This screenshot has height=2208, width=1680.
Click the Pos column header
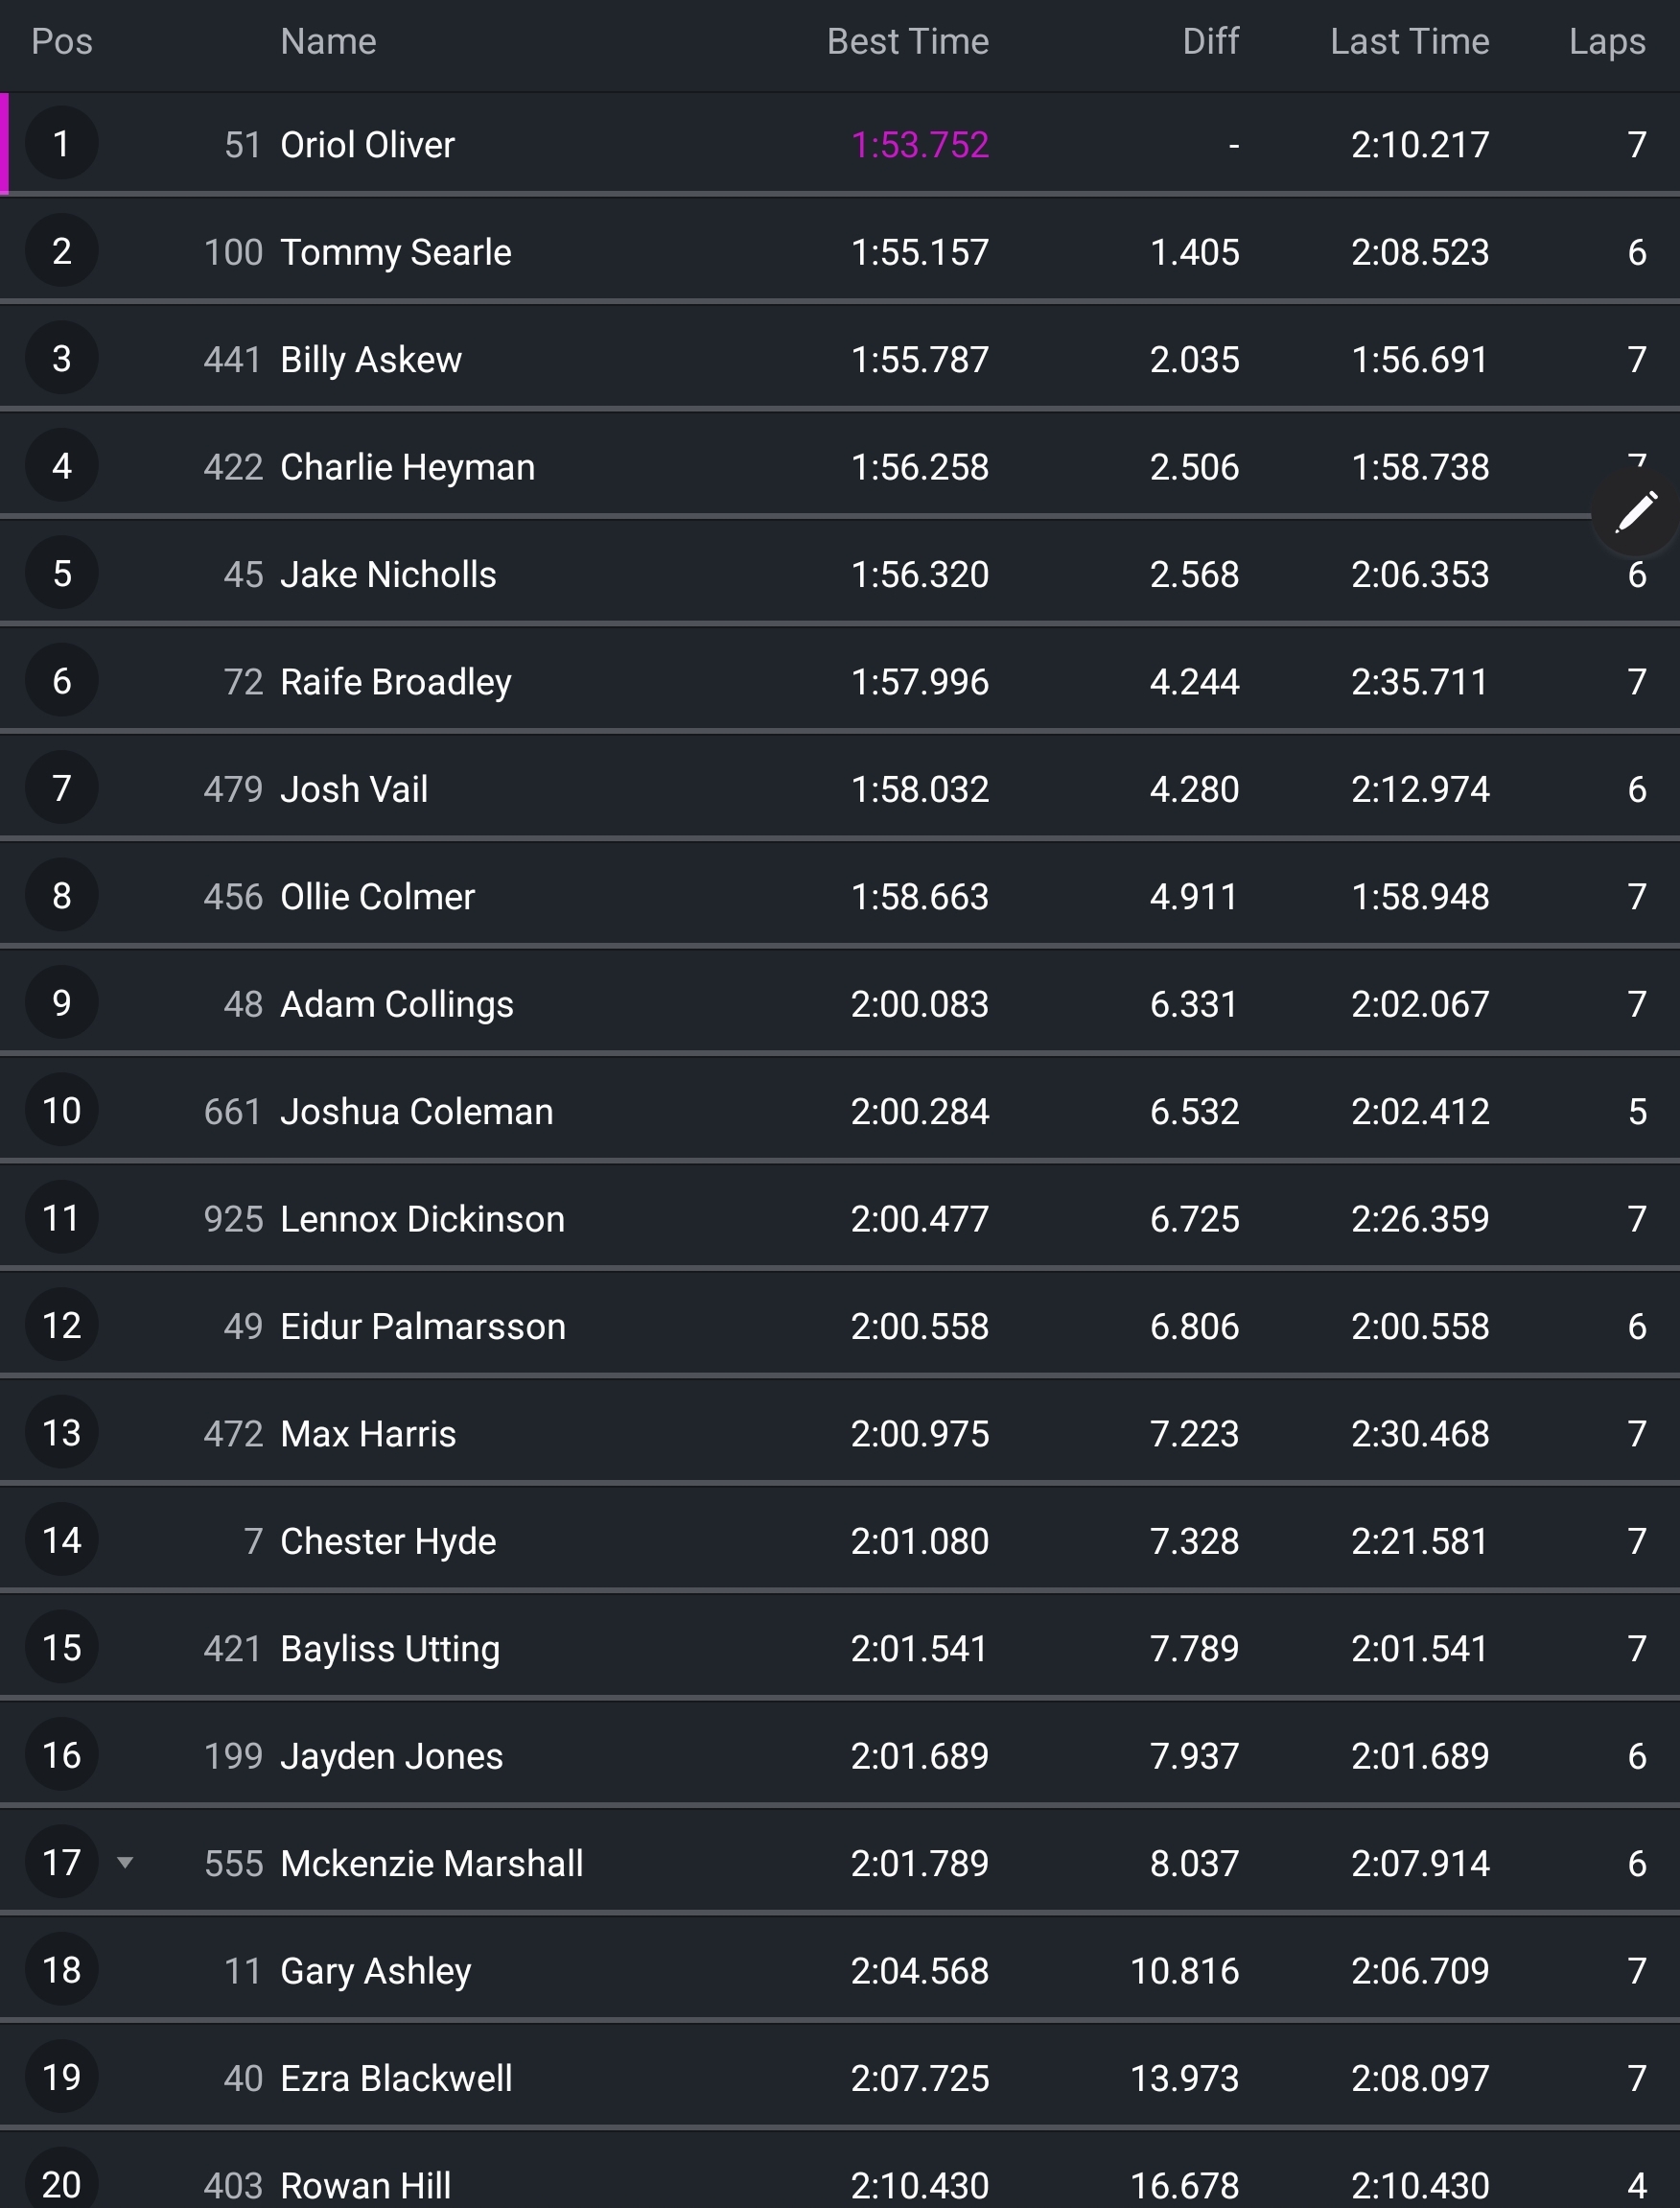pos(62,42)
